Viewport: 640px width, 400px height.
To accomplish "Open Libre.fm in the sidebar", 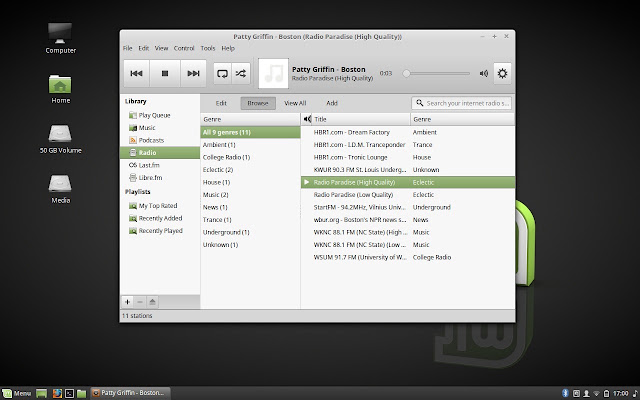I will point(160,178).
